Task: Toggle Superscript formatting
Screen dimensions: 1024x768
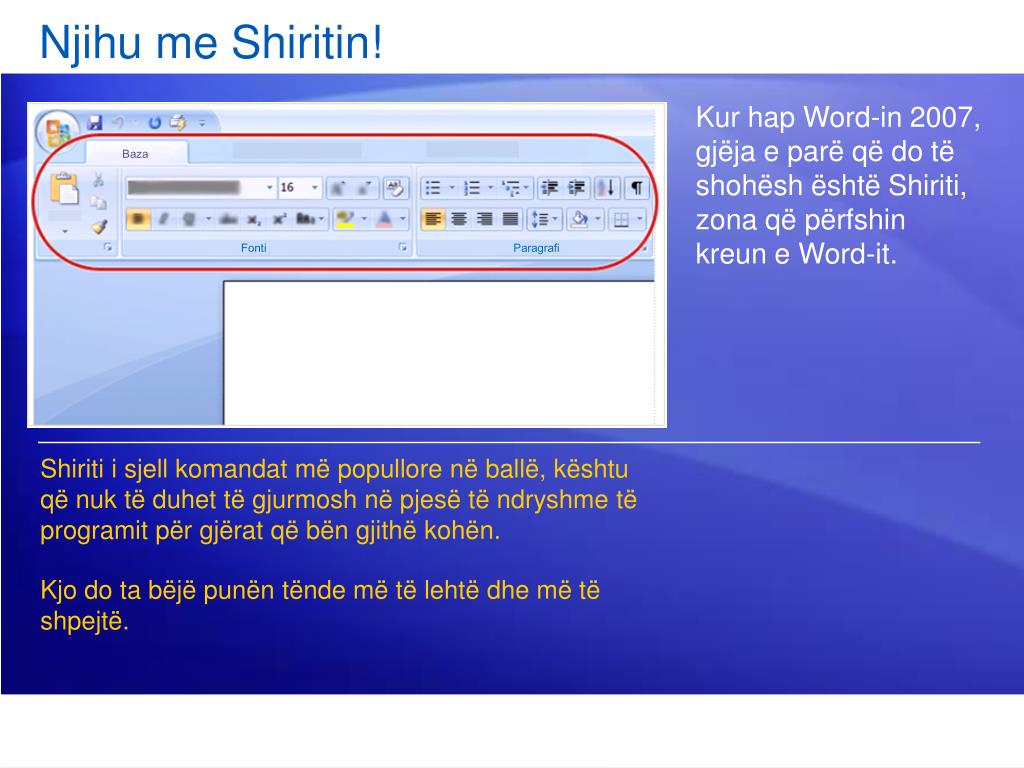Action: click(280, 219)
